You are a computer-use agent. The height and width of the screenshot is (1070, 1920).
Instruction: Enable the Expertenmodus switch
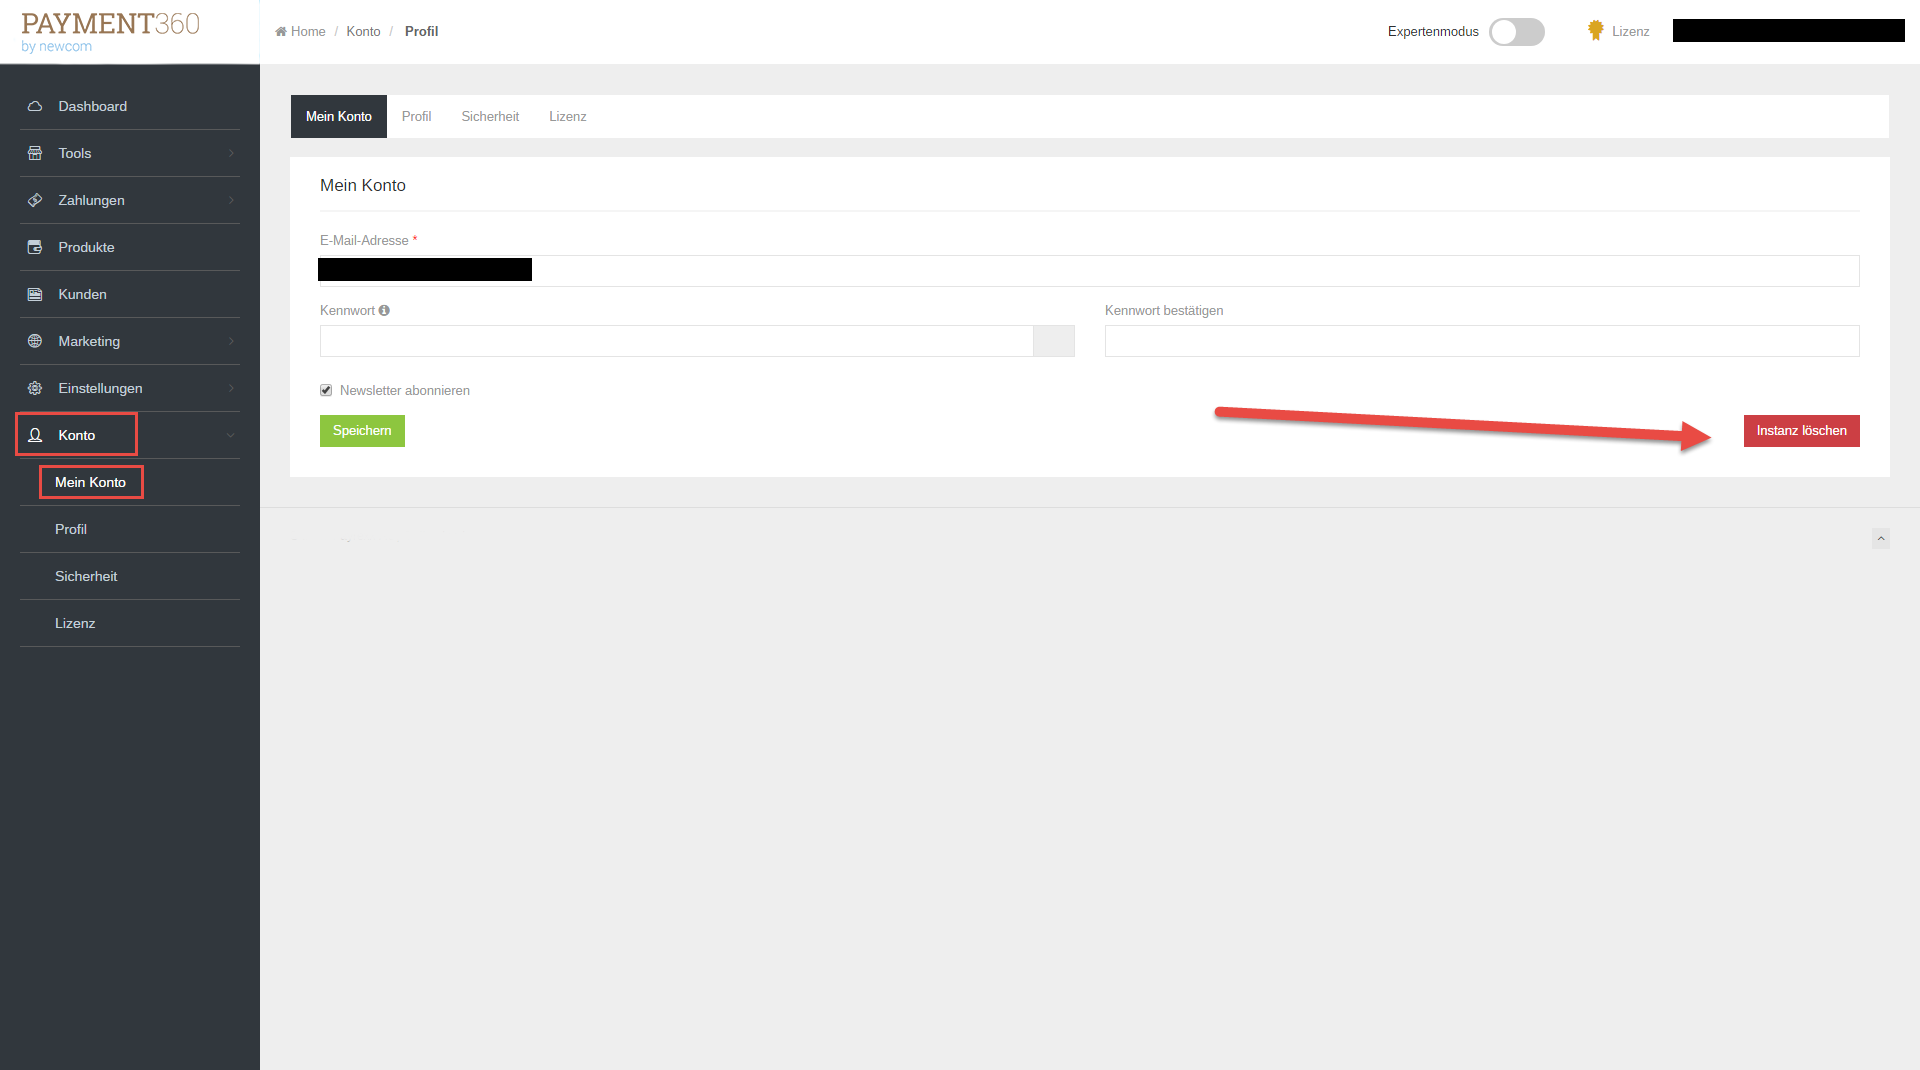(x=1516, y=32)
